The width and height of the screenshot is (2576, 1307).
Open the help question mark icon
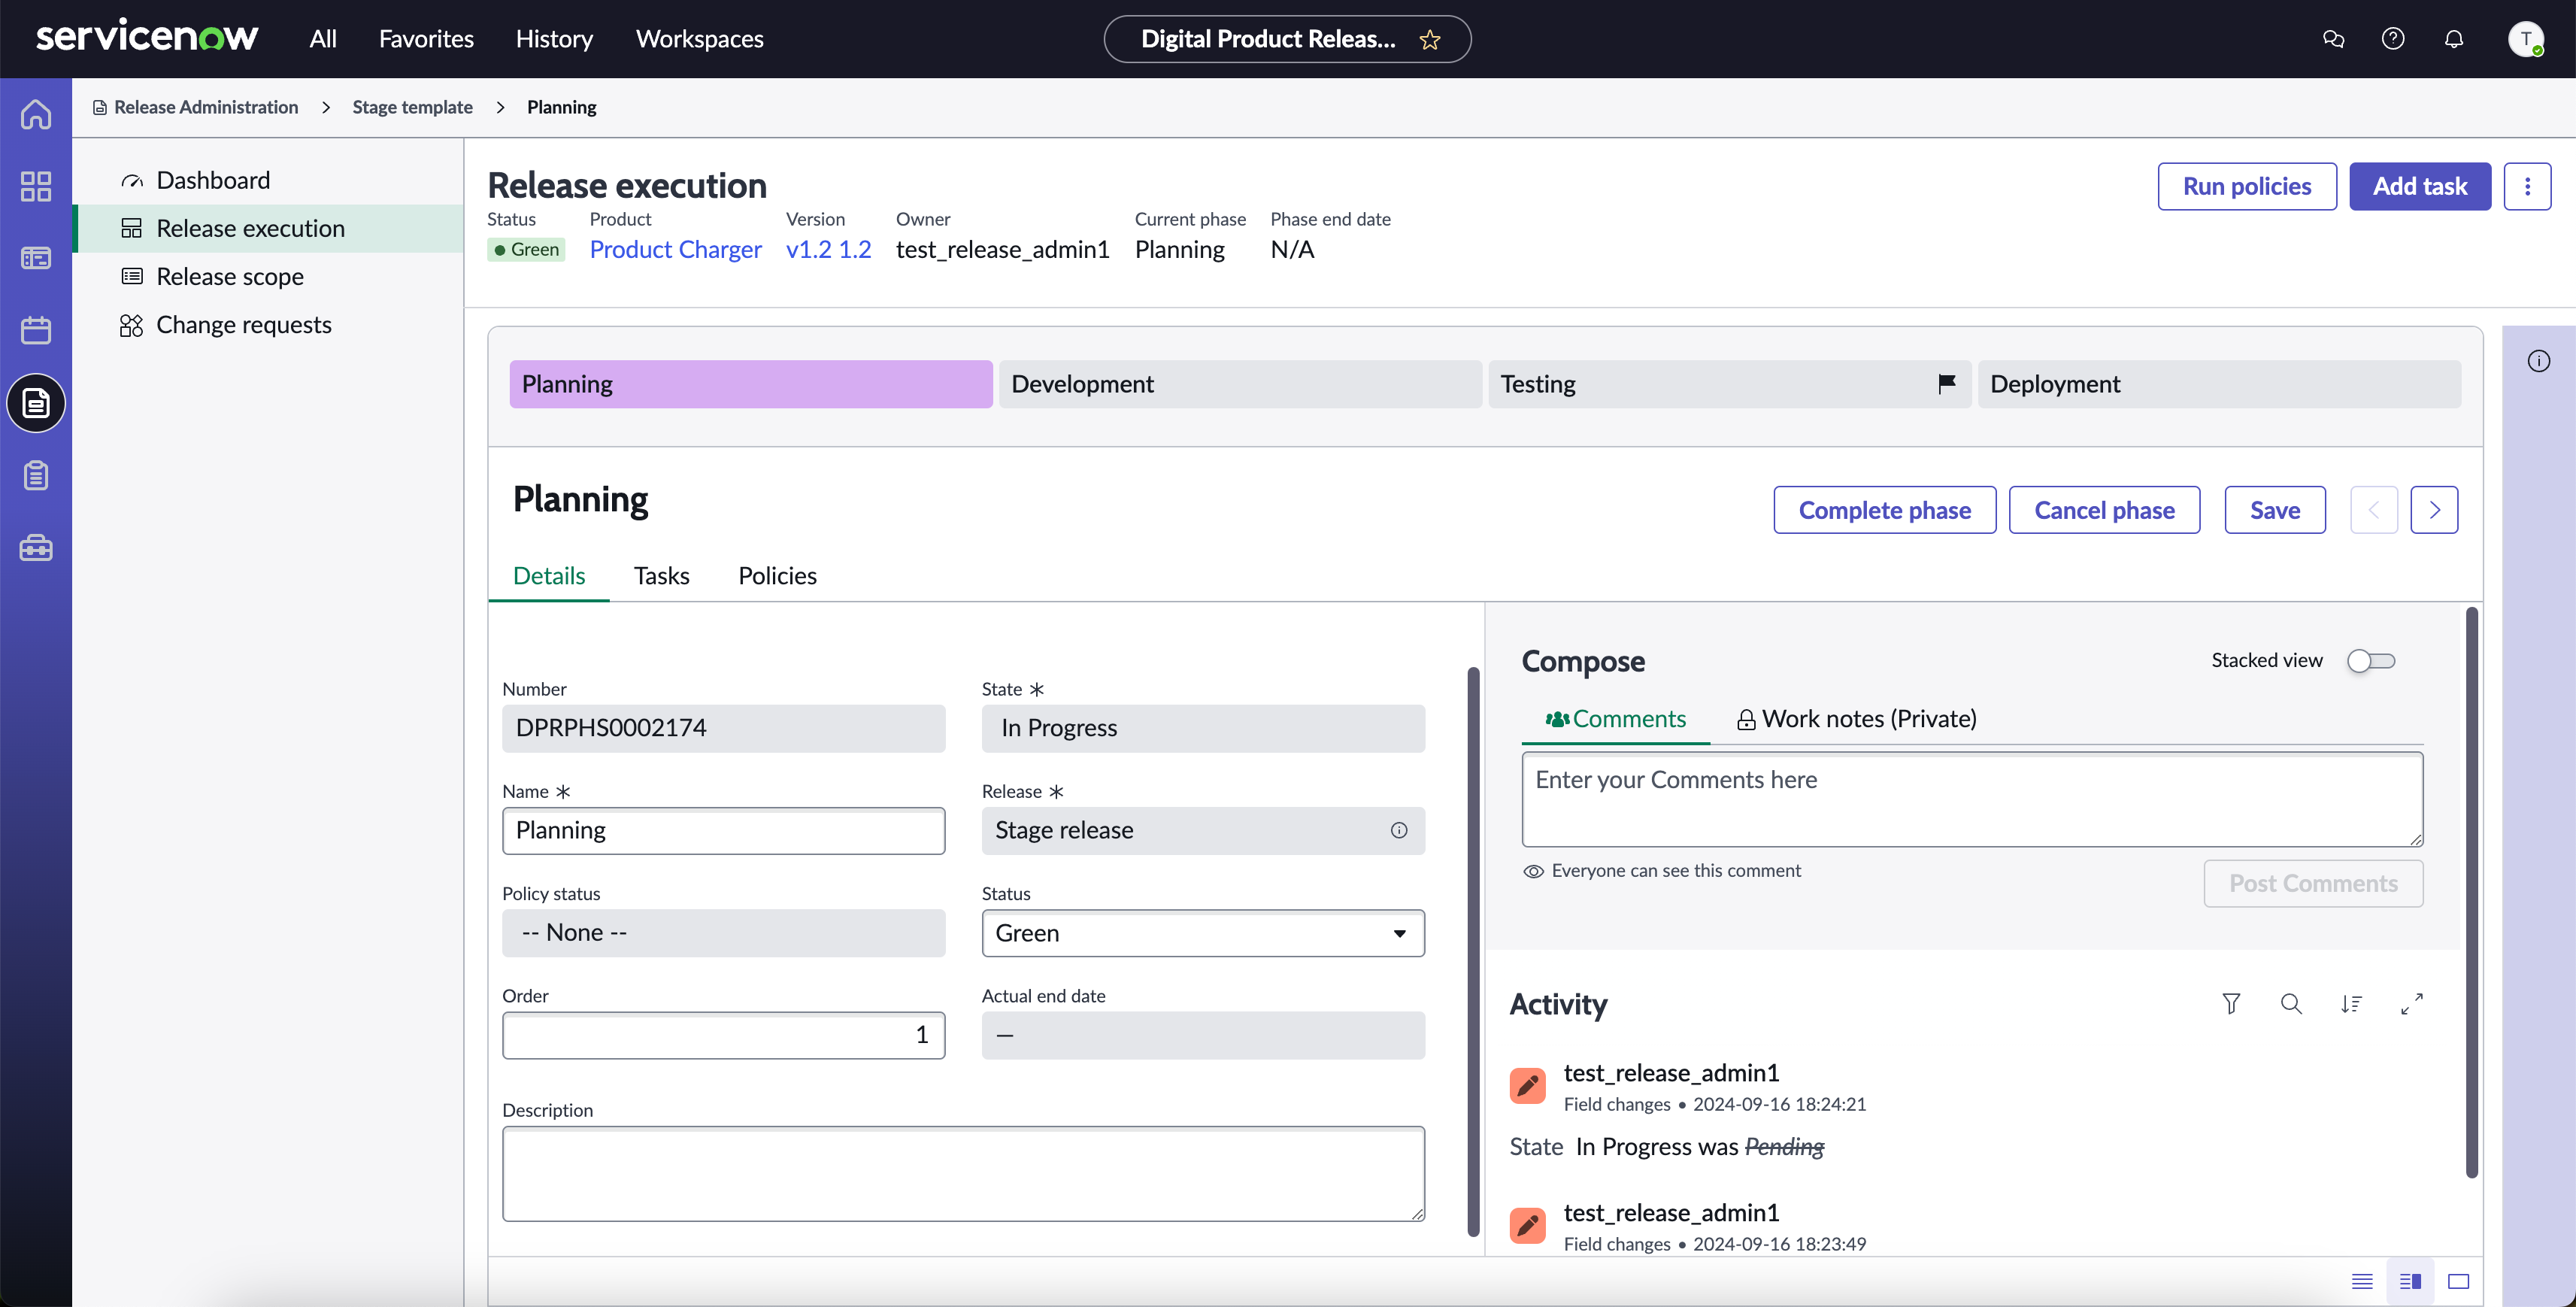coord(2393,39)
